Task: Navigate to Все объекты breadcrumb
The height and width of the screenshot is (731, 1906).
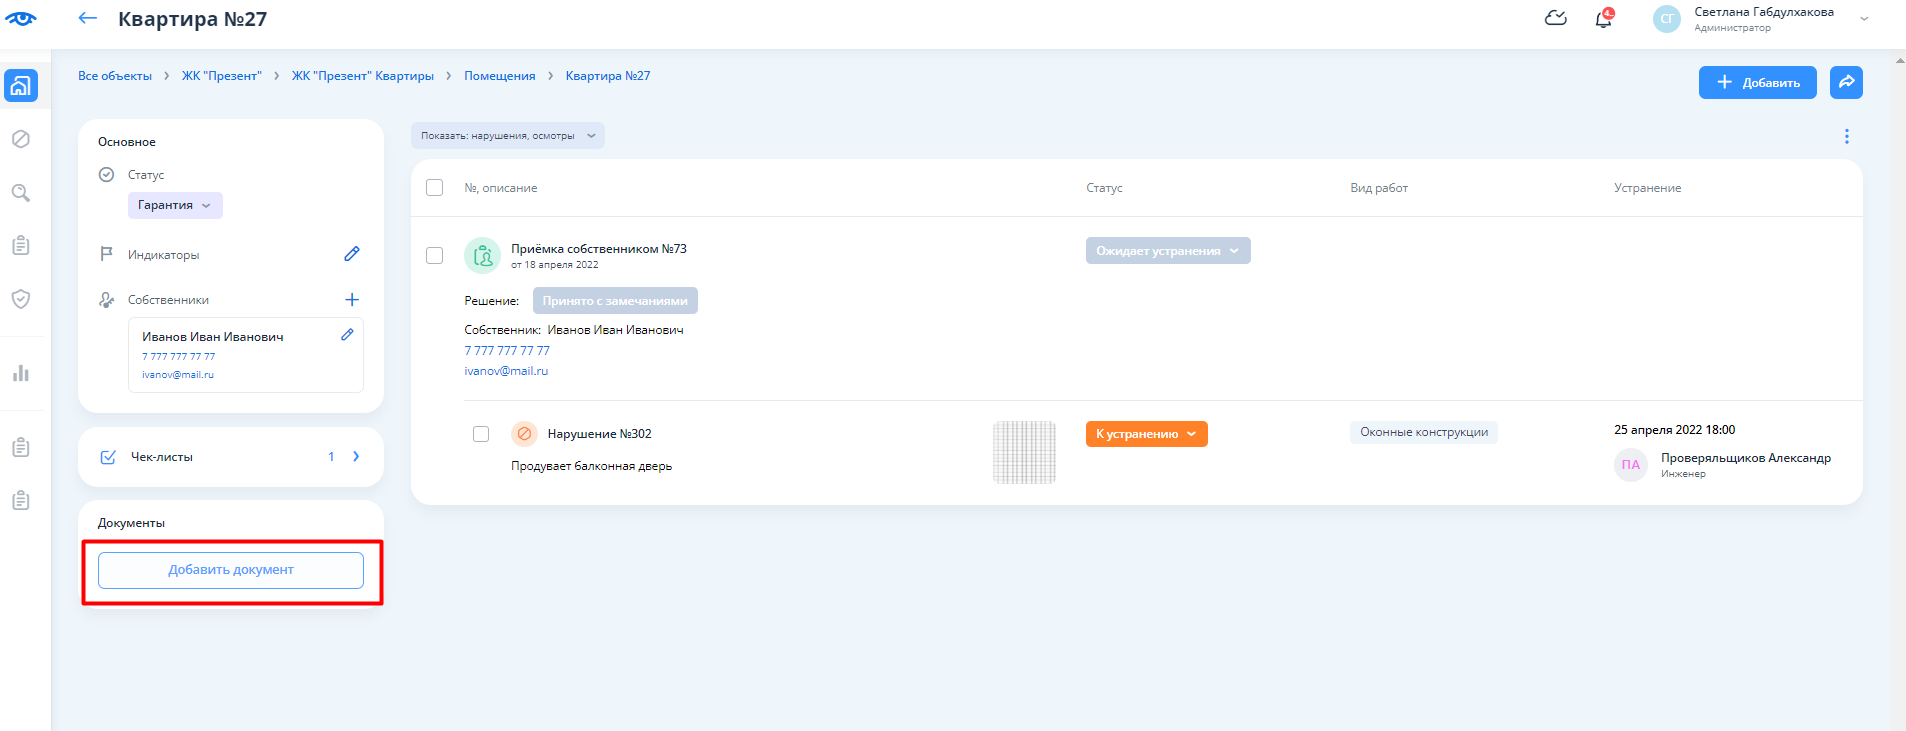Action: (115, 76)
